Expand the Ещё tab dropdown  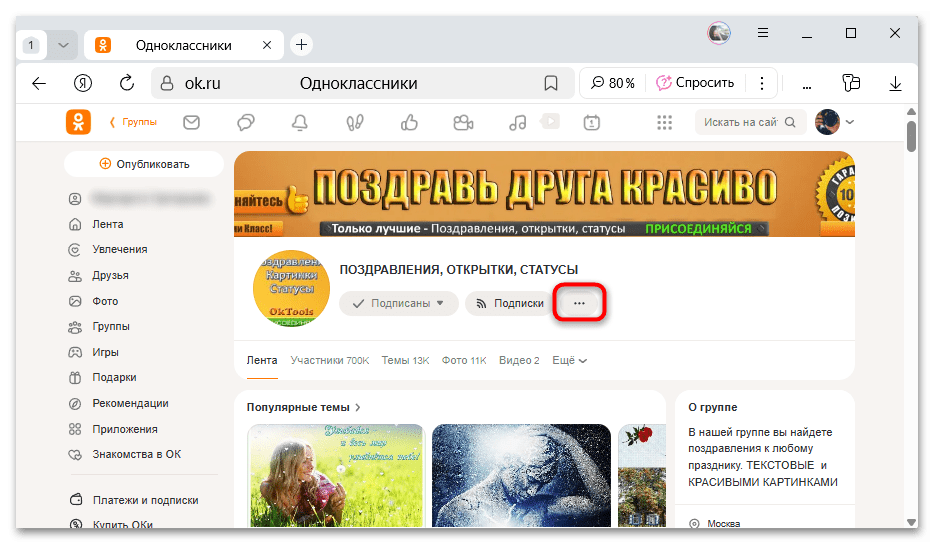569,360
